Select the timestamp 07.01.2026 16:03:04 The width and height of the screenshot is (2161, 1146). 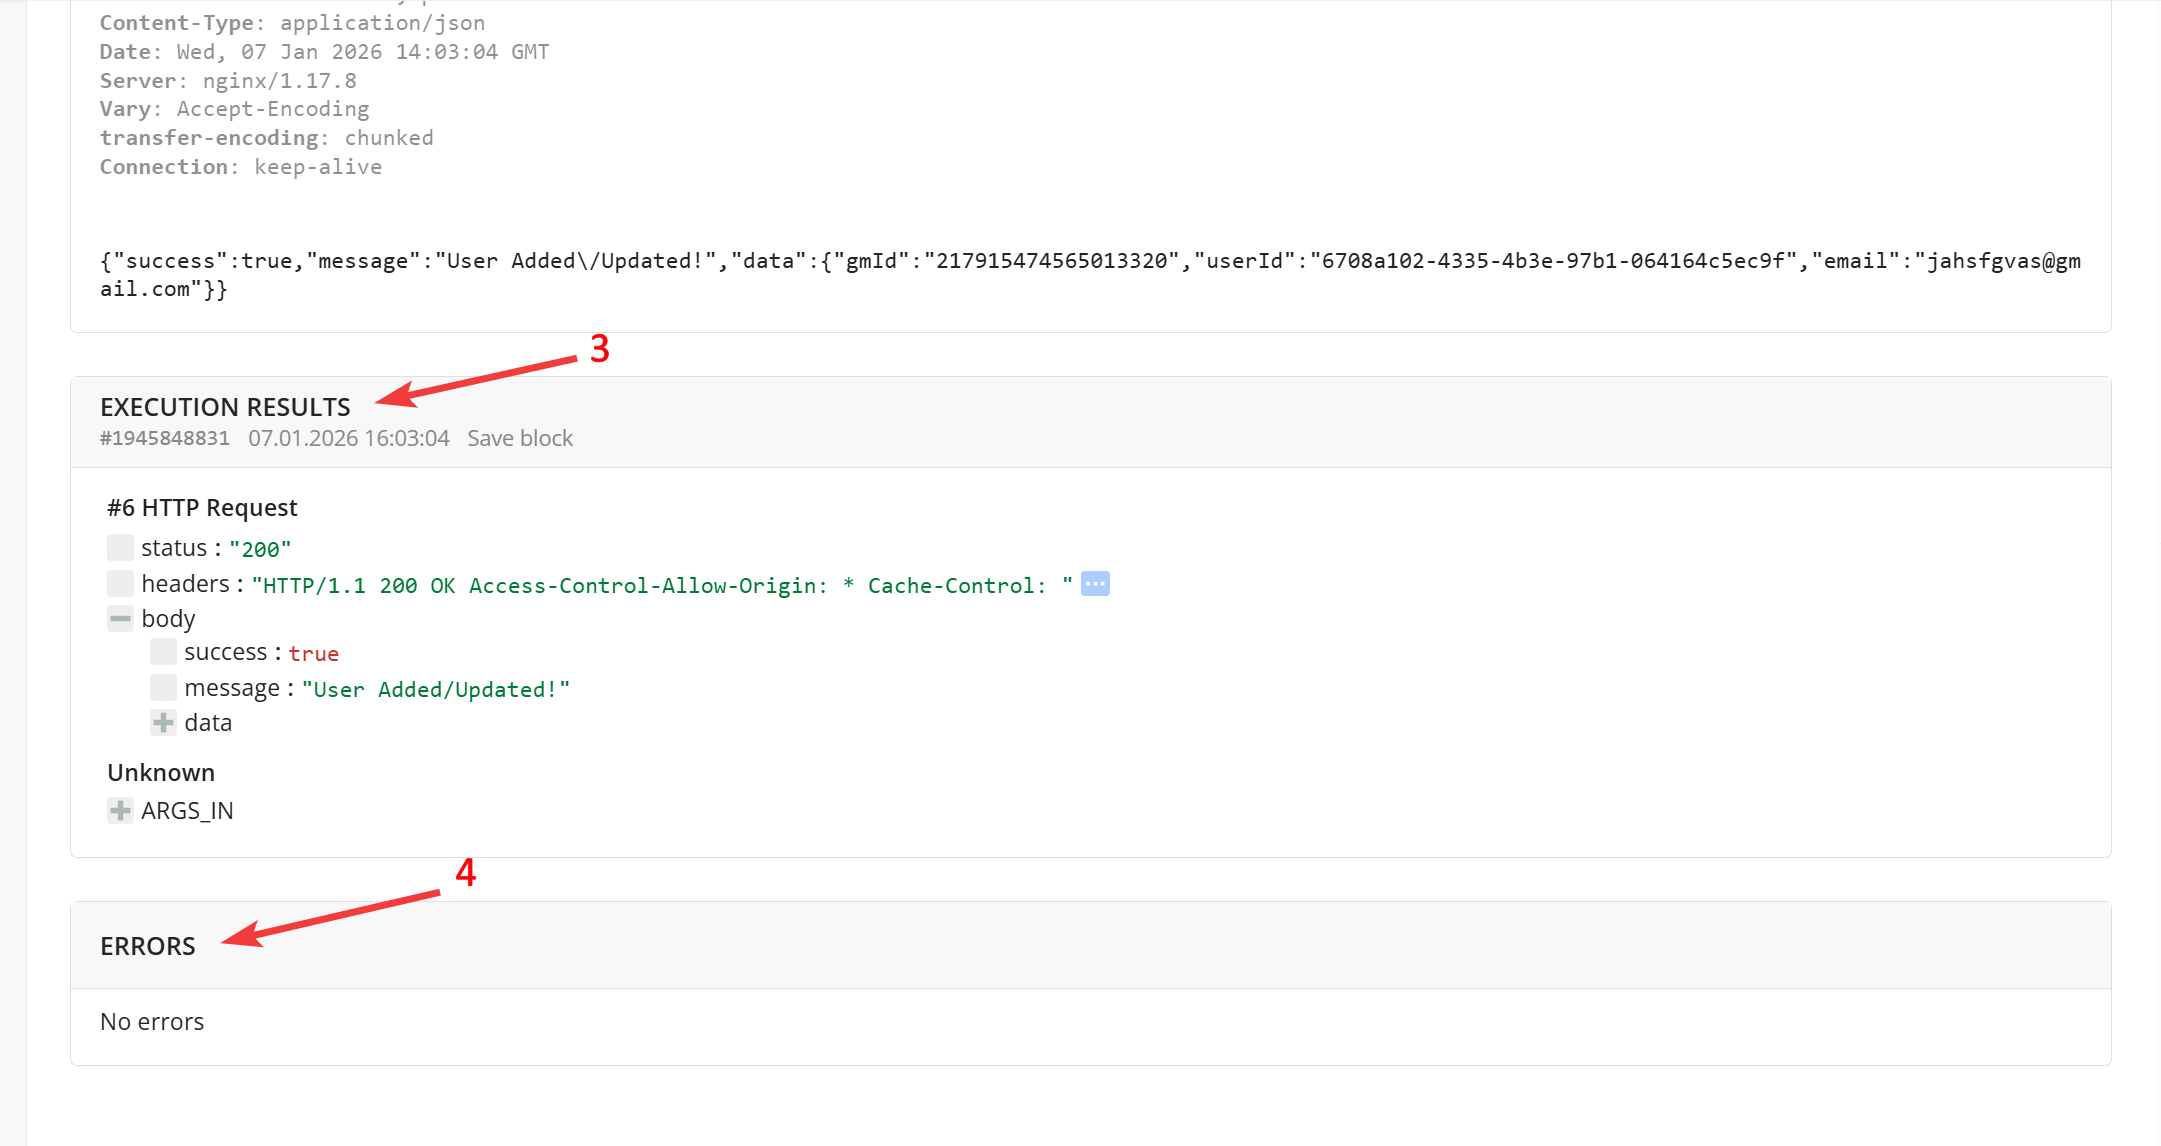349,438
